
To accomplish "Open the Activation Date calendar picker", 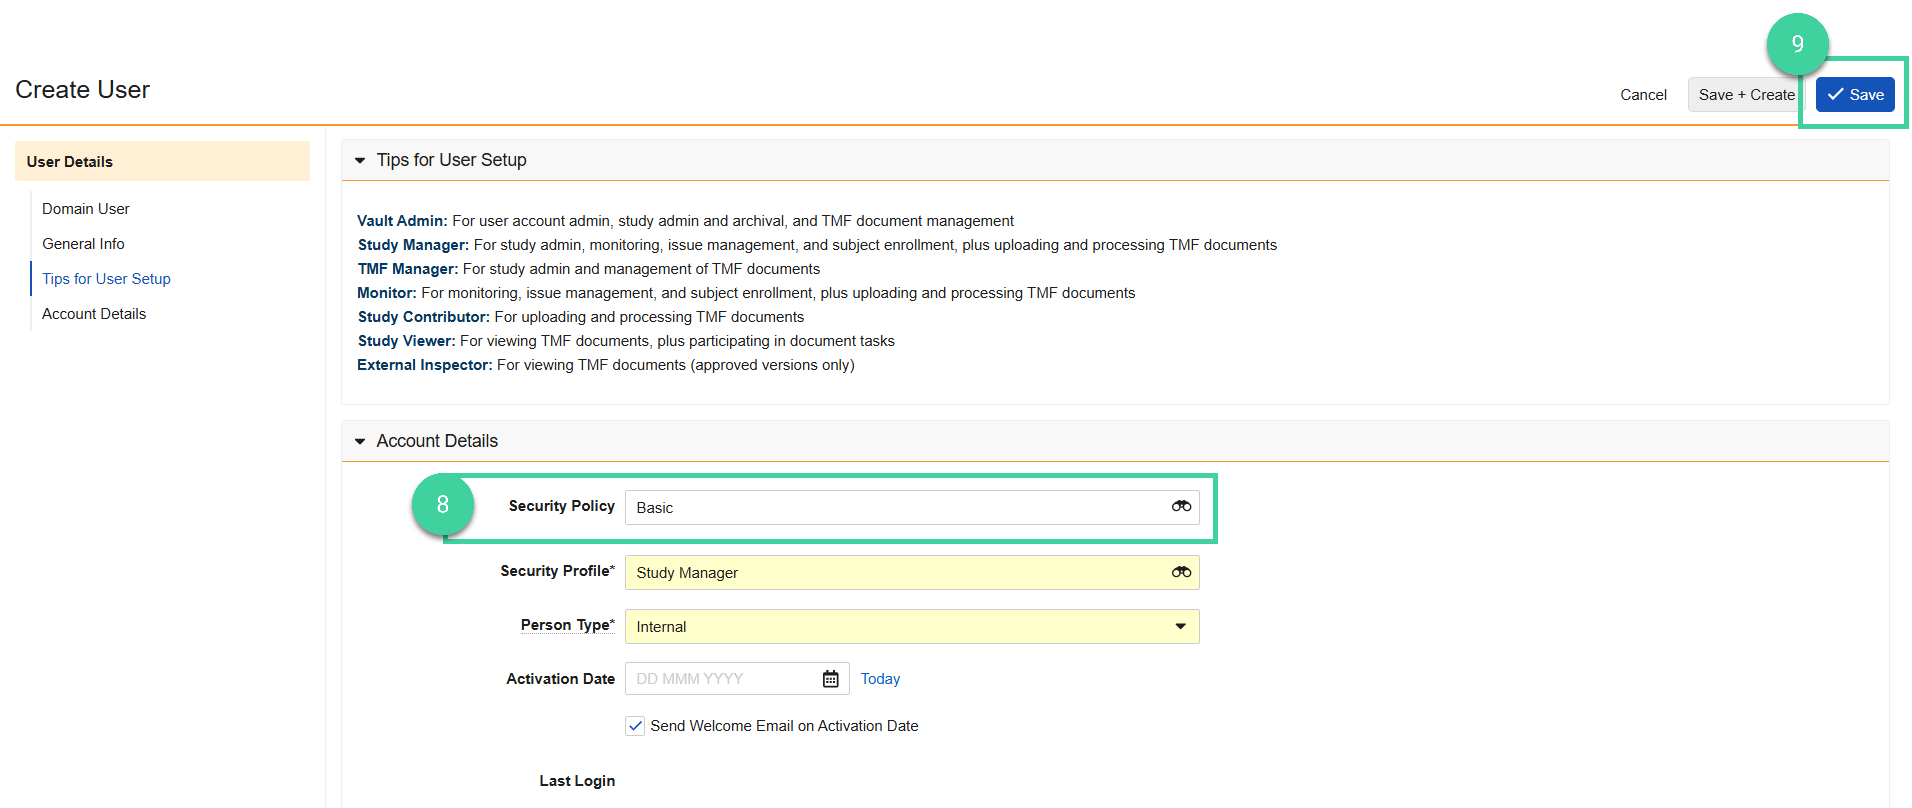I will coord(830,679).
